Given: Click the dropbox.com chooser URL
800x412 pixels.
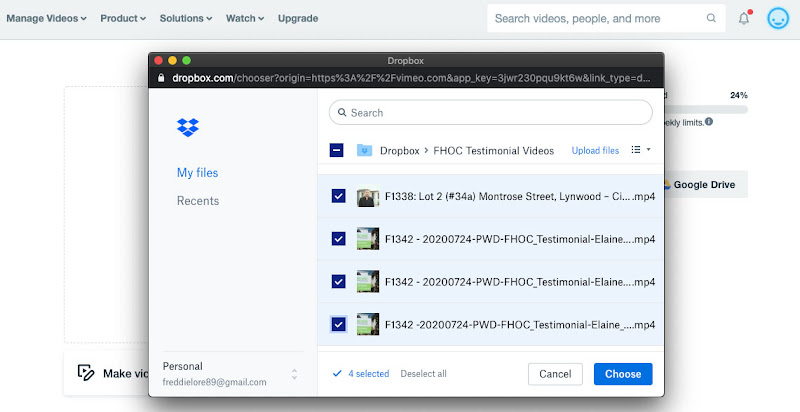Looking at the screenshot, I should pos(411,78).
